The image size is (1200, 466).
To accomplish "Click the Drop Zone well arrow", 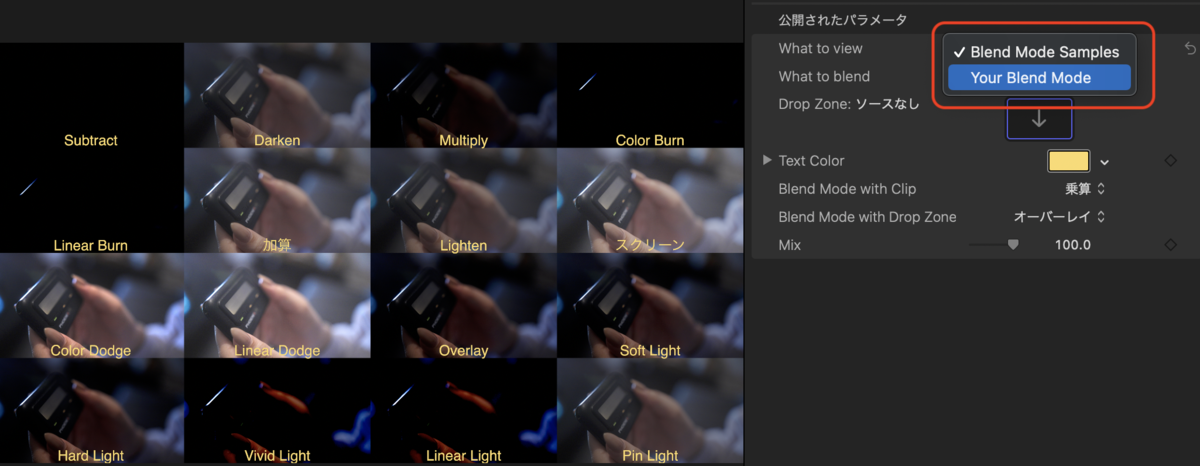I will pyautogui.click(x=1039, y=118).
